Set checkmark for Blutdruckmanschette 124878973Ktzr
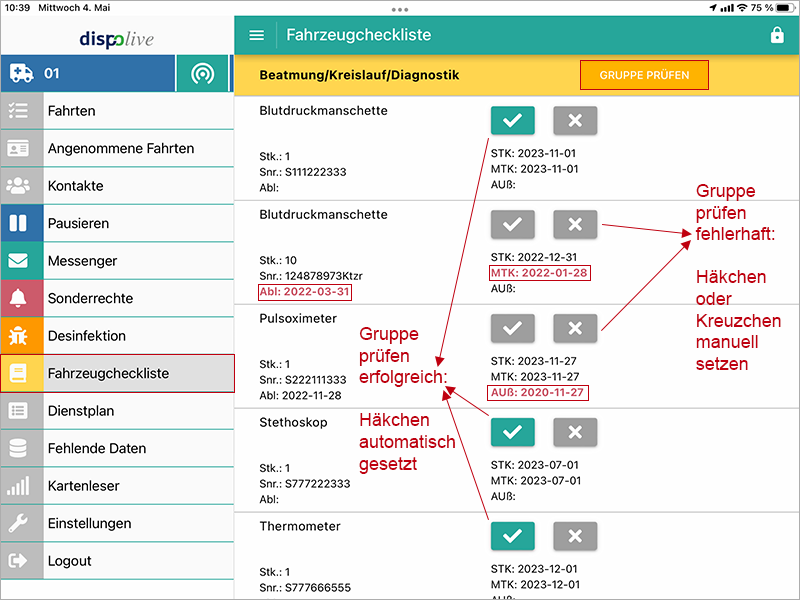800x600 pixels. (512, 224)
